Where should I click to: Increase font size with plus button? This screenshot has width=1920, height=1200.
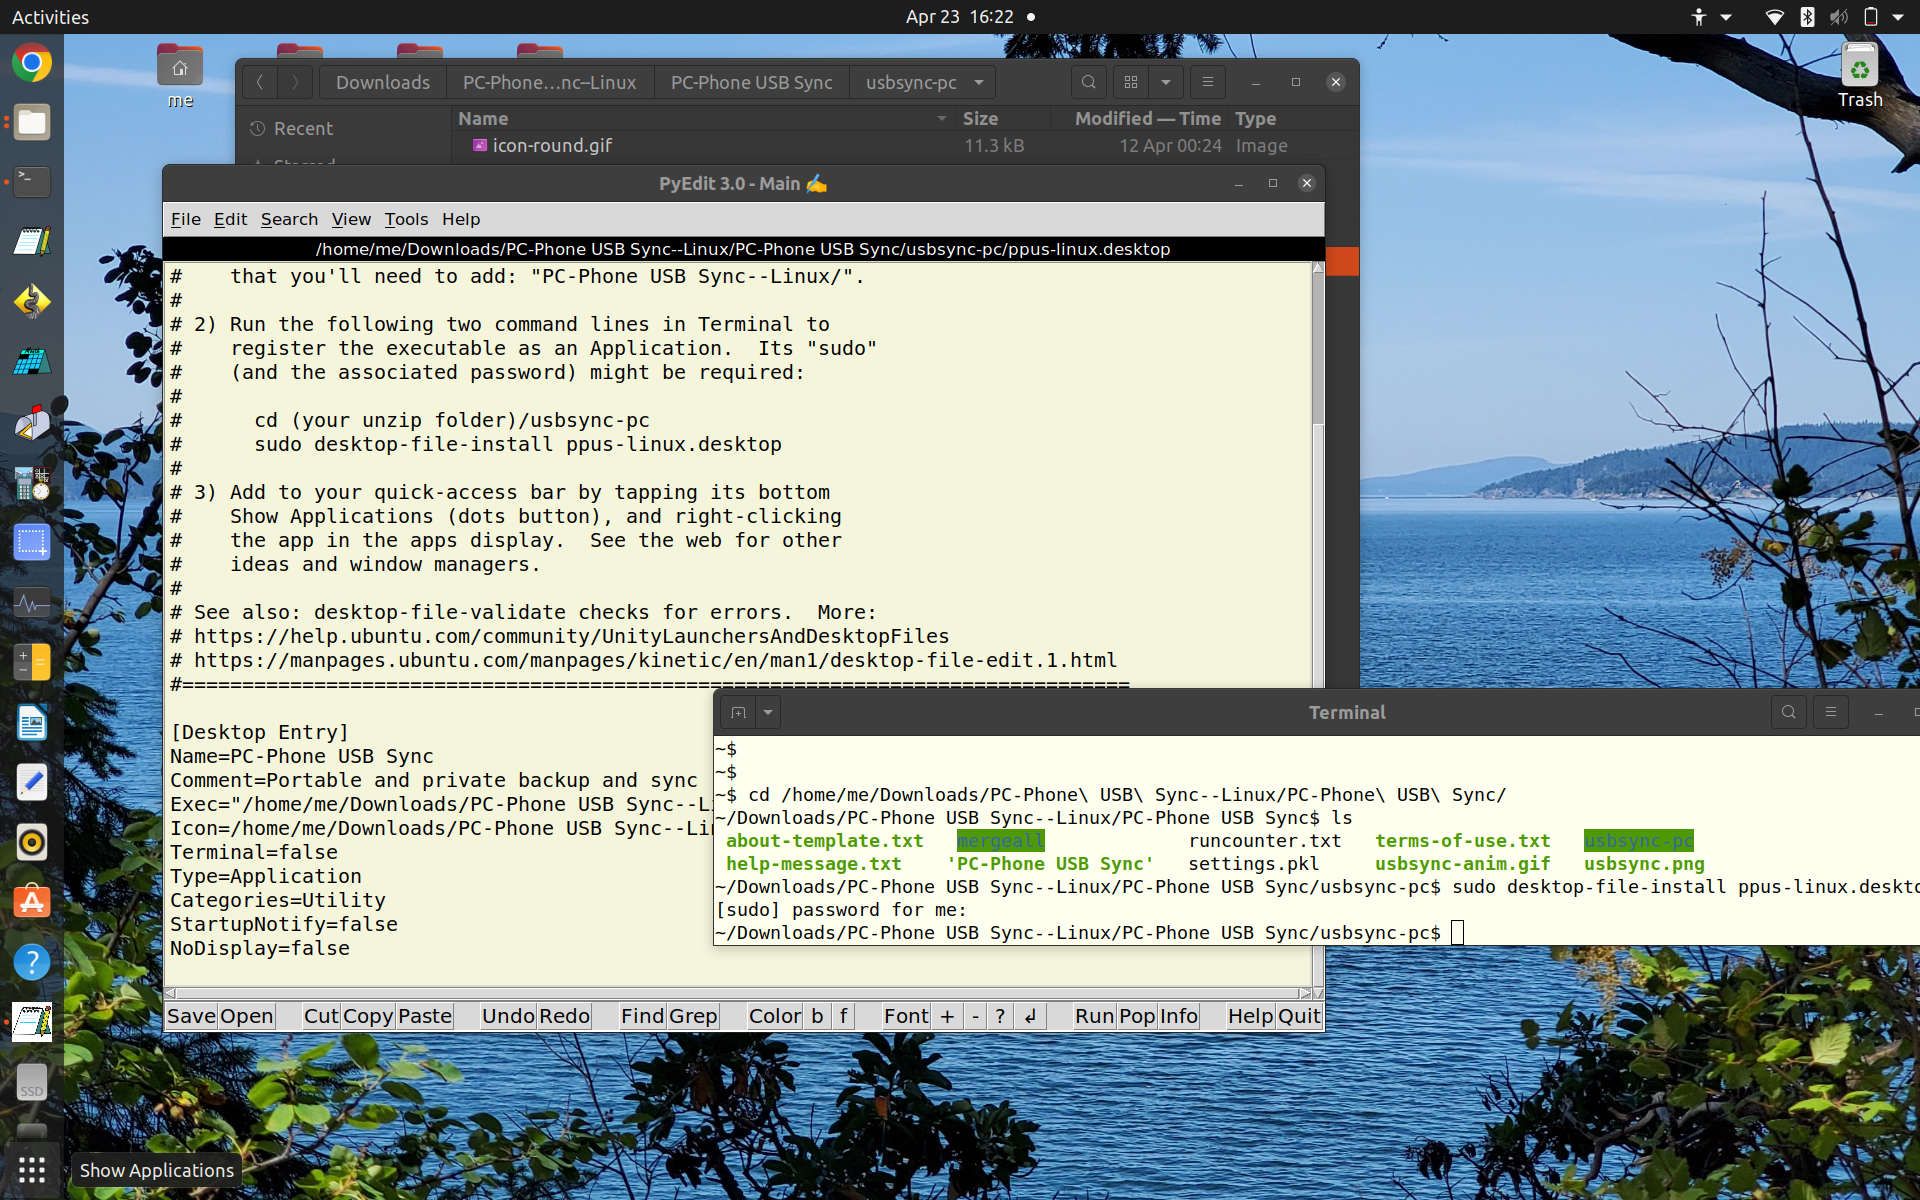[947, 1016]
